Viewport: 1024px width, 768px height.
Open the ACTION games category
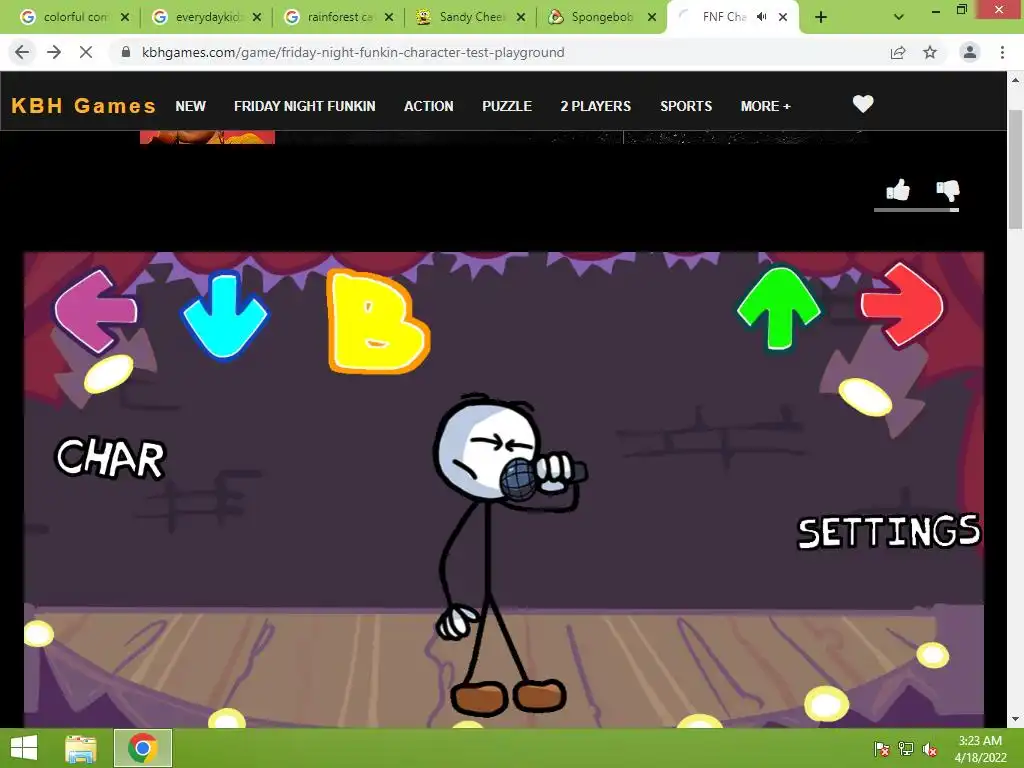tap(428, 106)
